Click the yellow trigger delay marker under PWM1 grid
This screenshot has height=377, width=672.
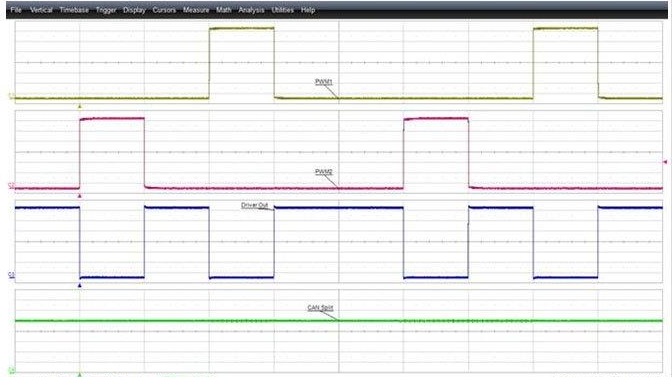[x=79, y=106]
